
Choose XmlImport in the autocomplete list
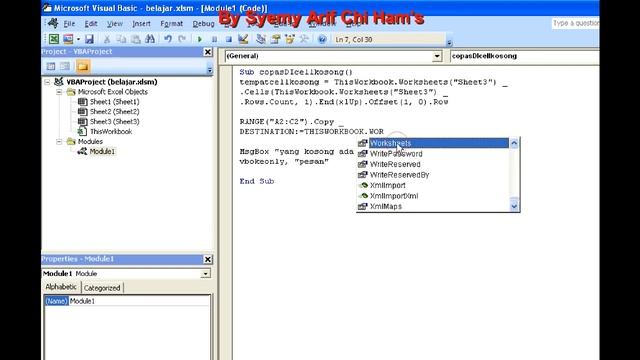[433, 185]
